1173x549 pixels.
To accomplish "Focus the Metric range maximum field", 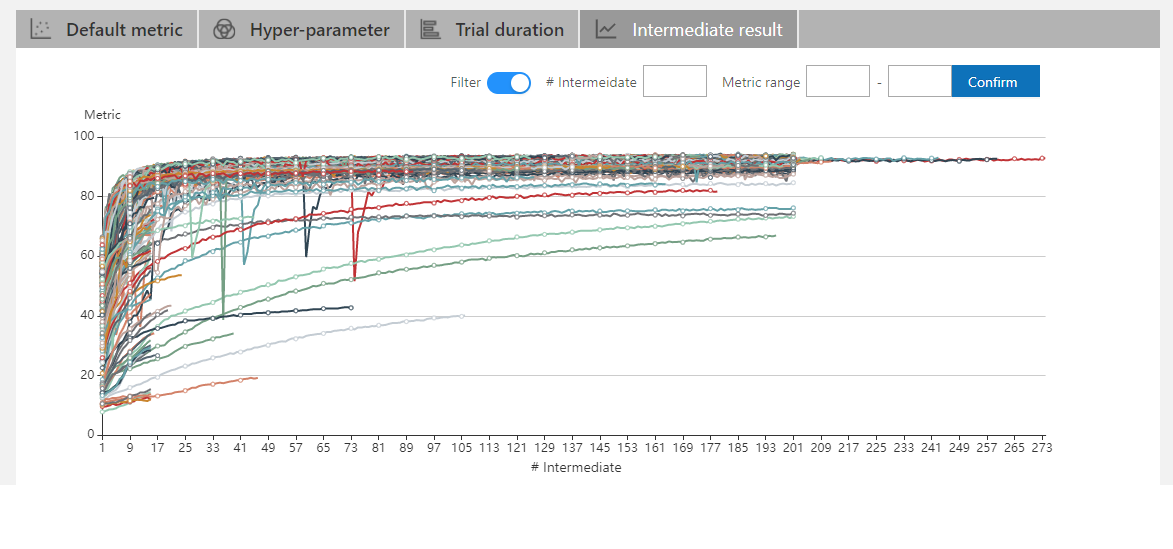I will click(x=919, y=82).
